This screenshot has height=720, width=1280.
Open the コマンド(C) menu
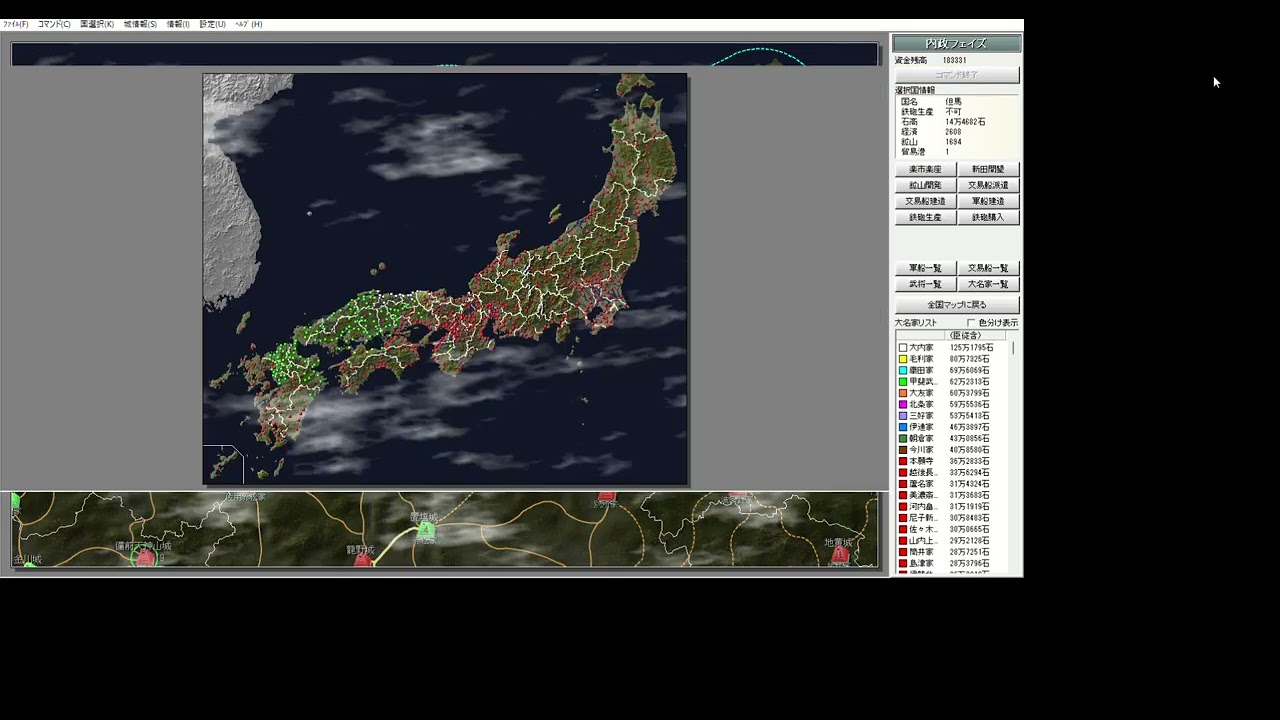click(54, 24)
